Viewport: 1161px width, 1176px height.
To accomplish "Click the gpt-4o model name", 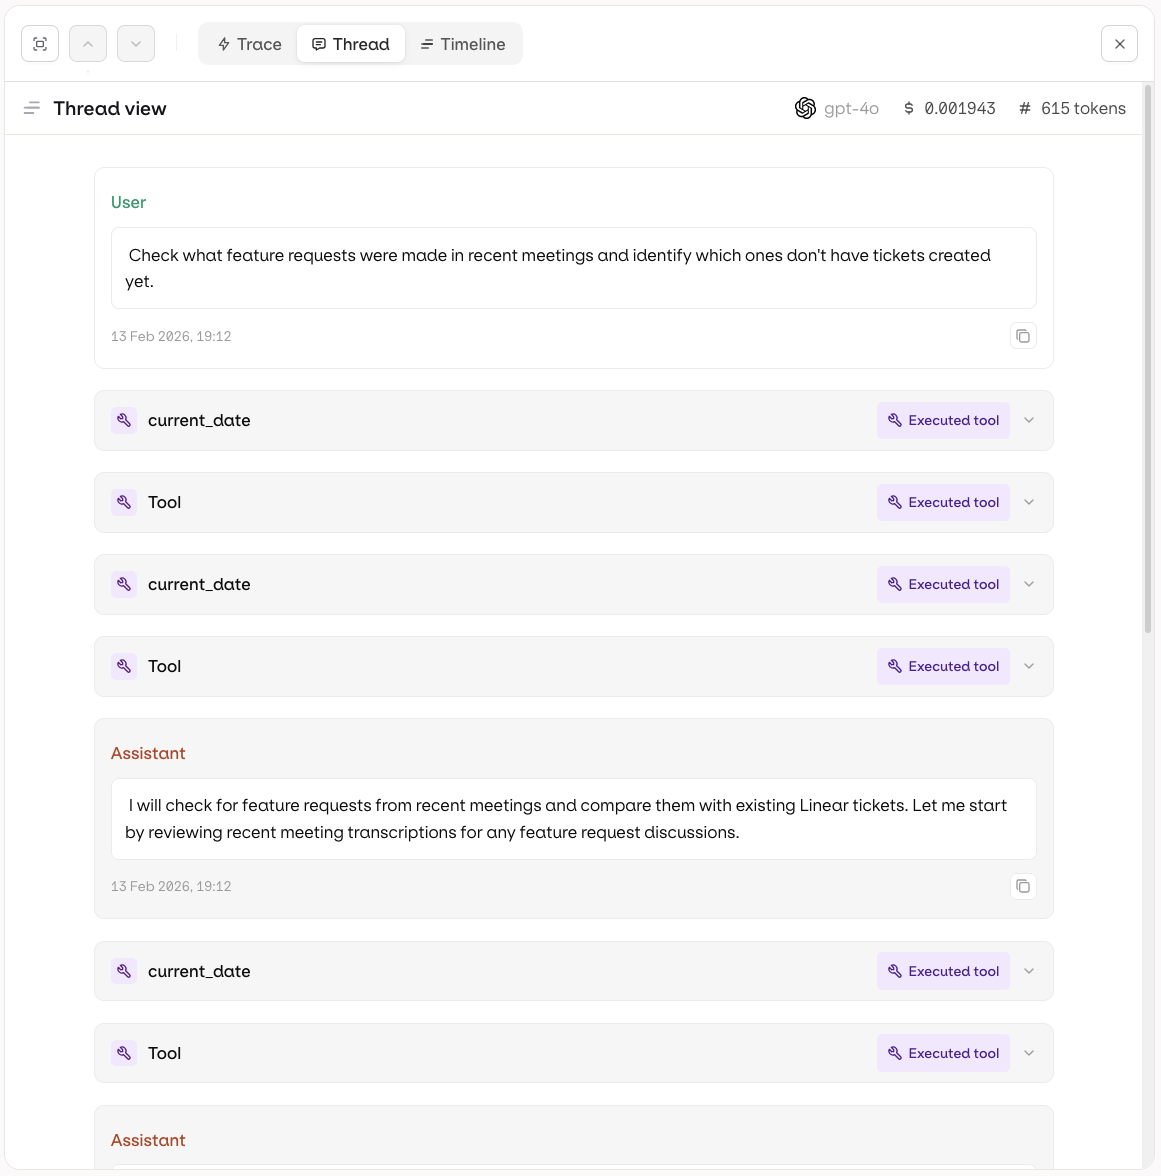I will click(851, 109).
